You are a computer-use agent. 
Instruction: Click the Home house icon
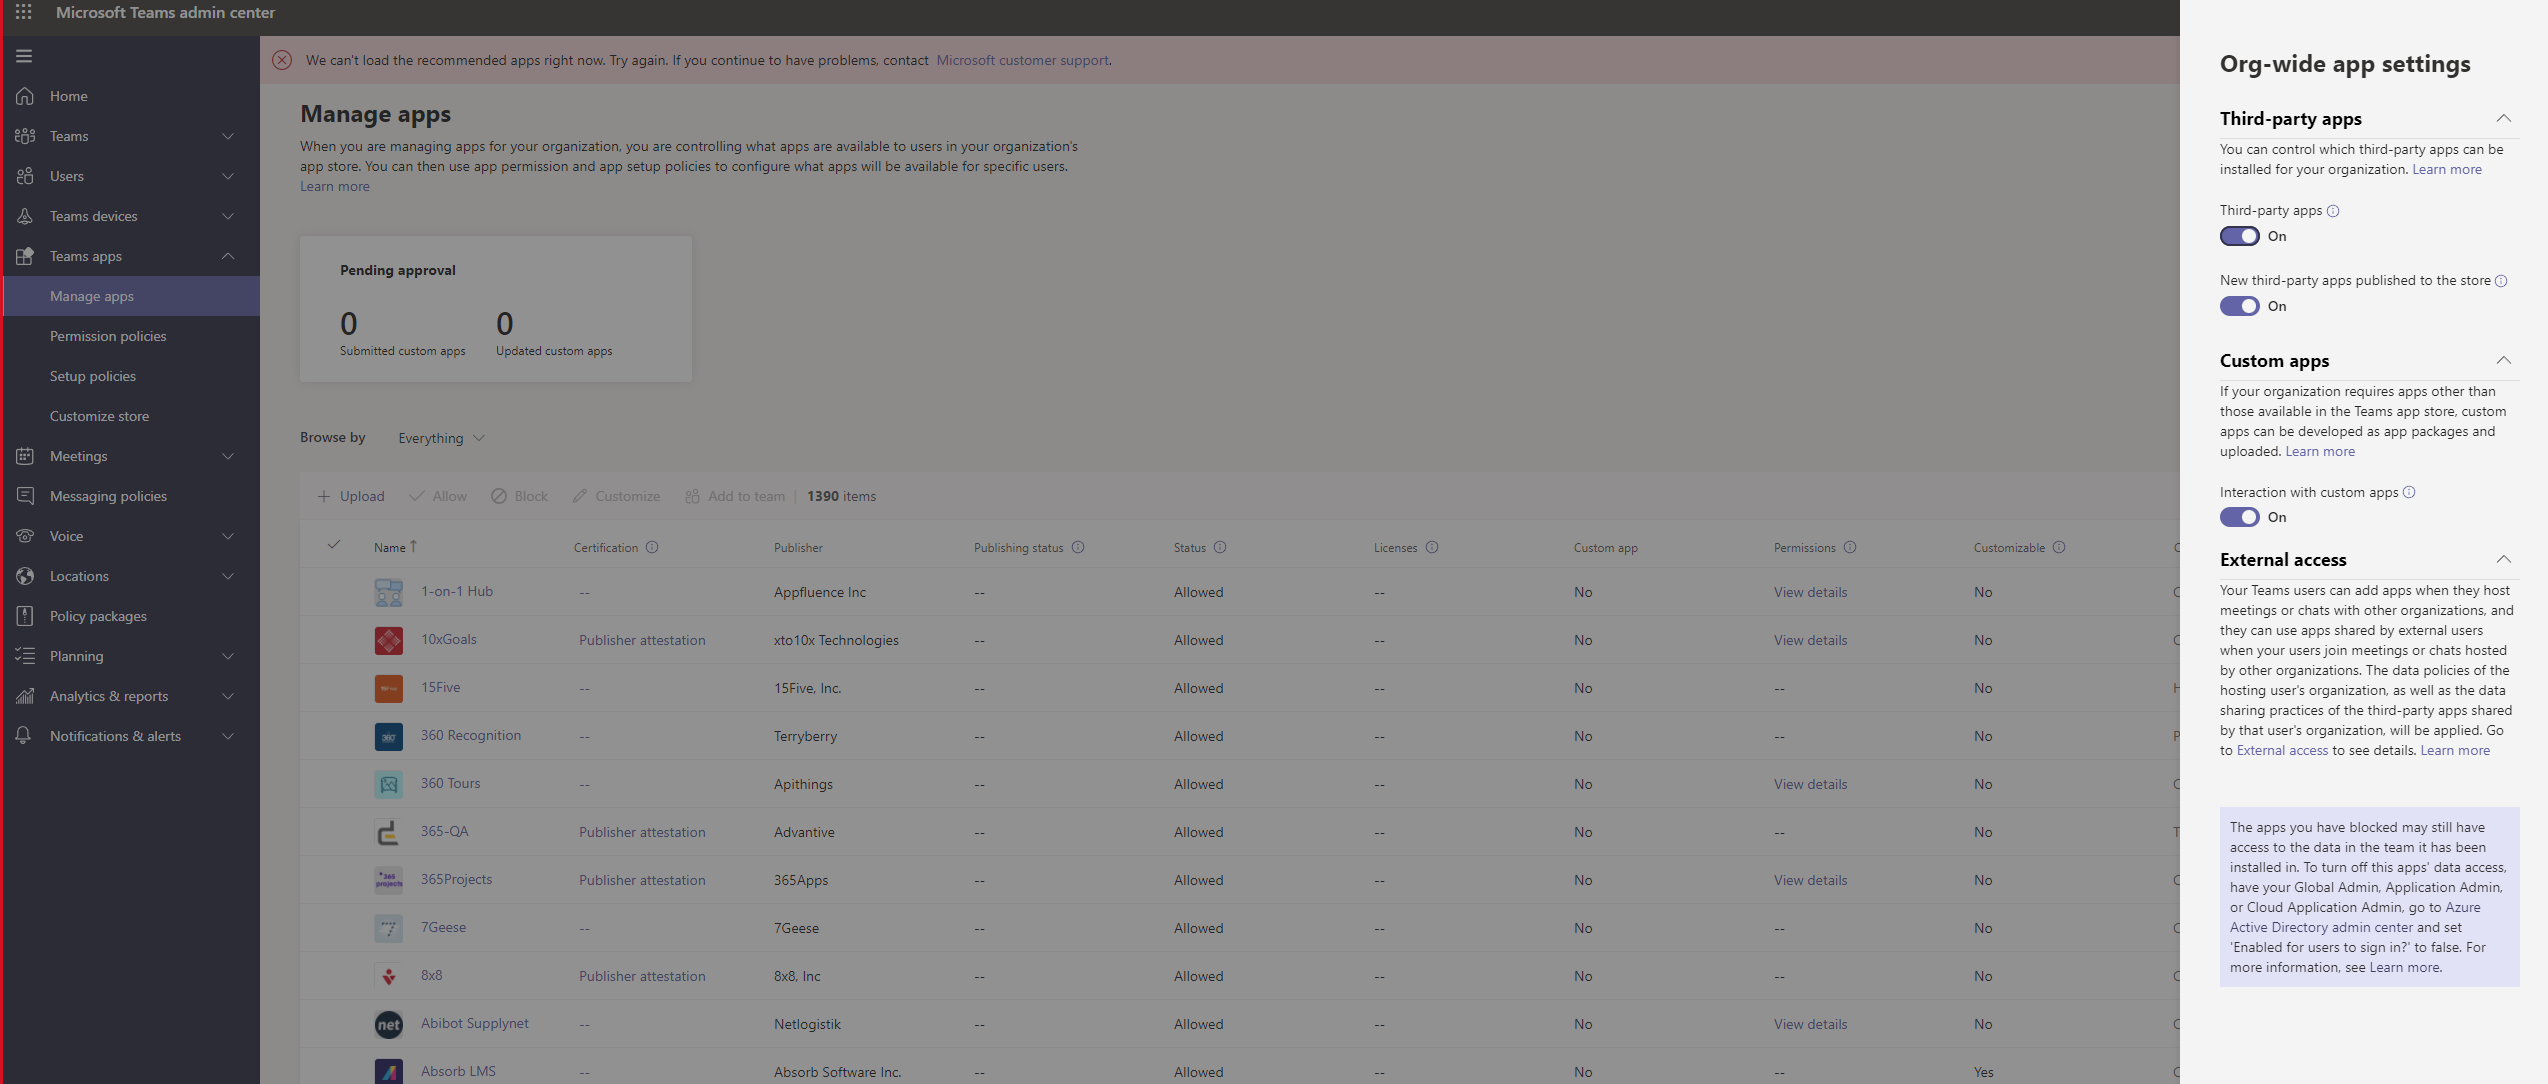click(x=25, y=96)
